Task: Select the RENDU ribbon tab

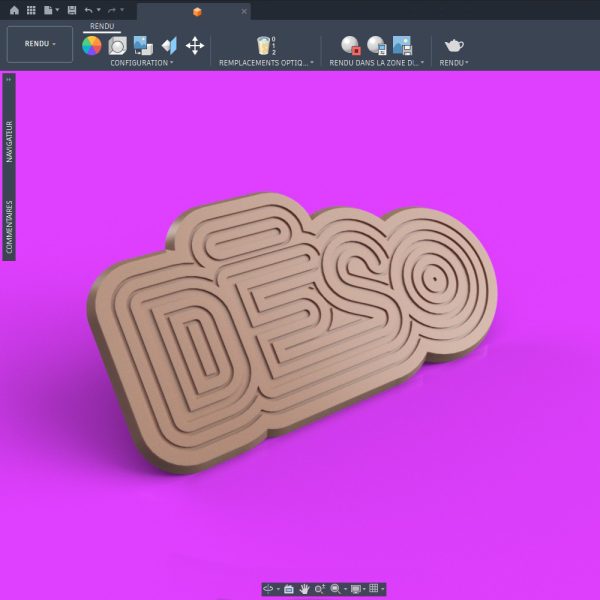Action: coord(102,26)
